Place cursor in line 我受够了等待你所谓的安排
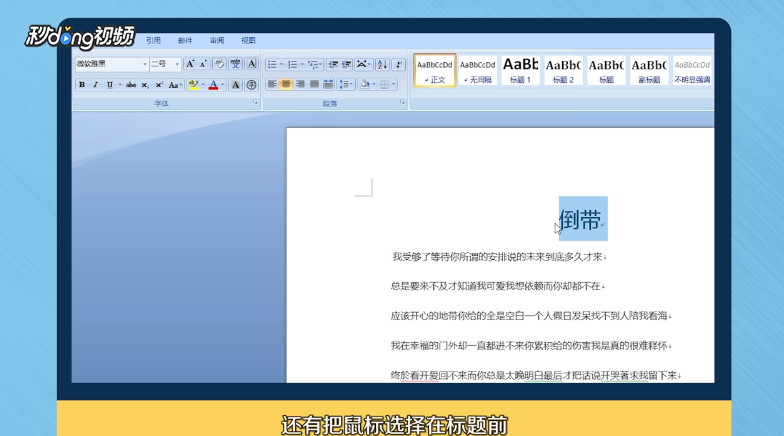 tap(498, 257)
